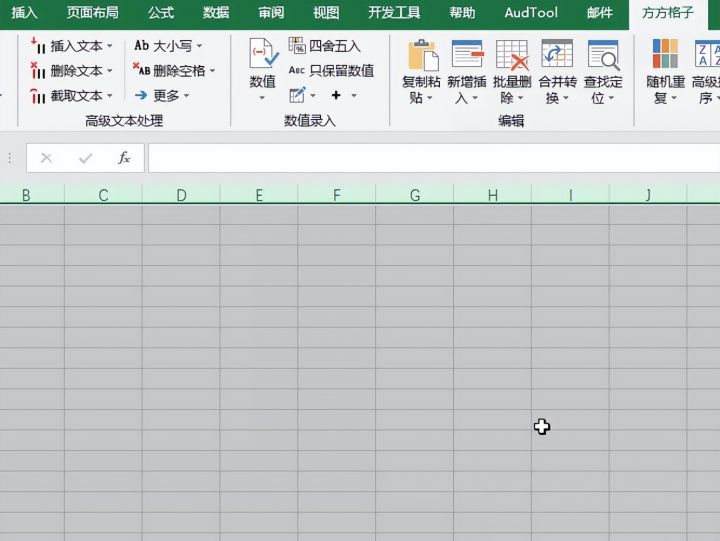Click the 复制粘贴 (copy paste) button label
The image size is (720, 541).
(421, 90)
